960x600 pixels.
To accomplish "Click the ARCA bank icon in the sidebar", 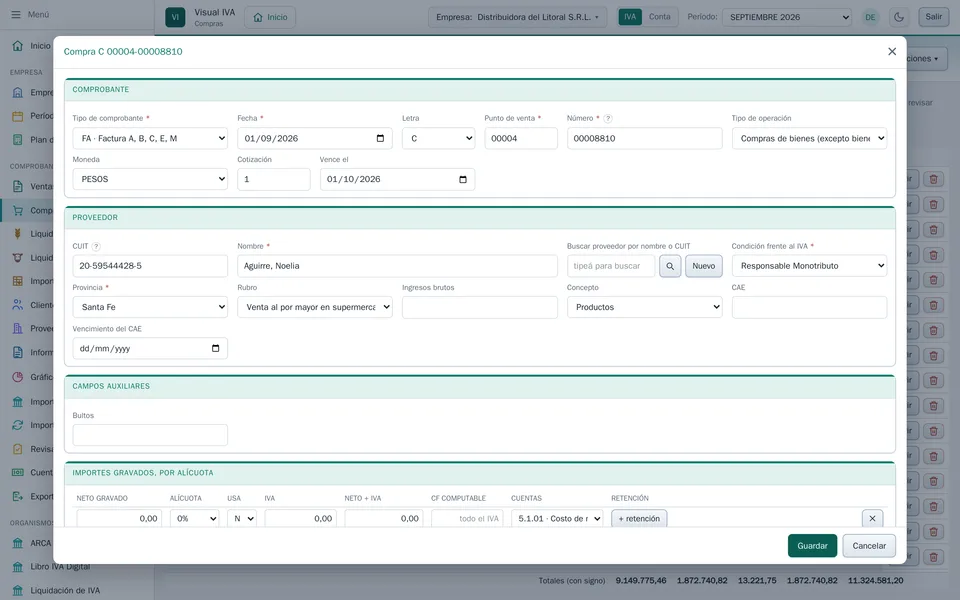I will 18,543.
